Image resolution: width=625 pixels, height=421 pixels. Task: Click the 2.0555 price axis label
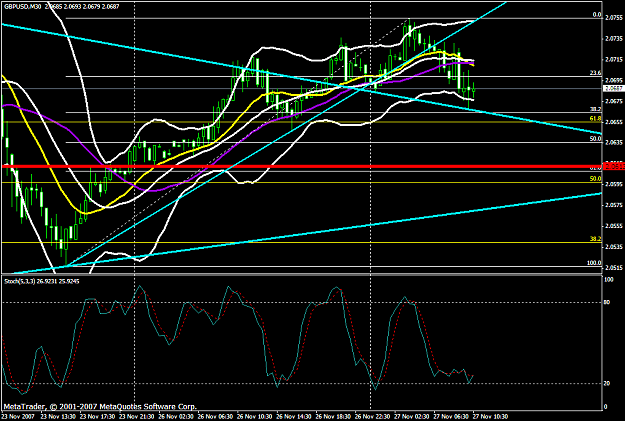click(614, 226)
